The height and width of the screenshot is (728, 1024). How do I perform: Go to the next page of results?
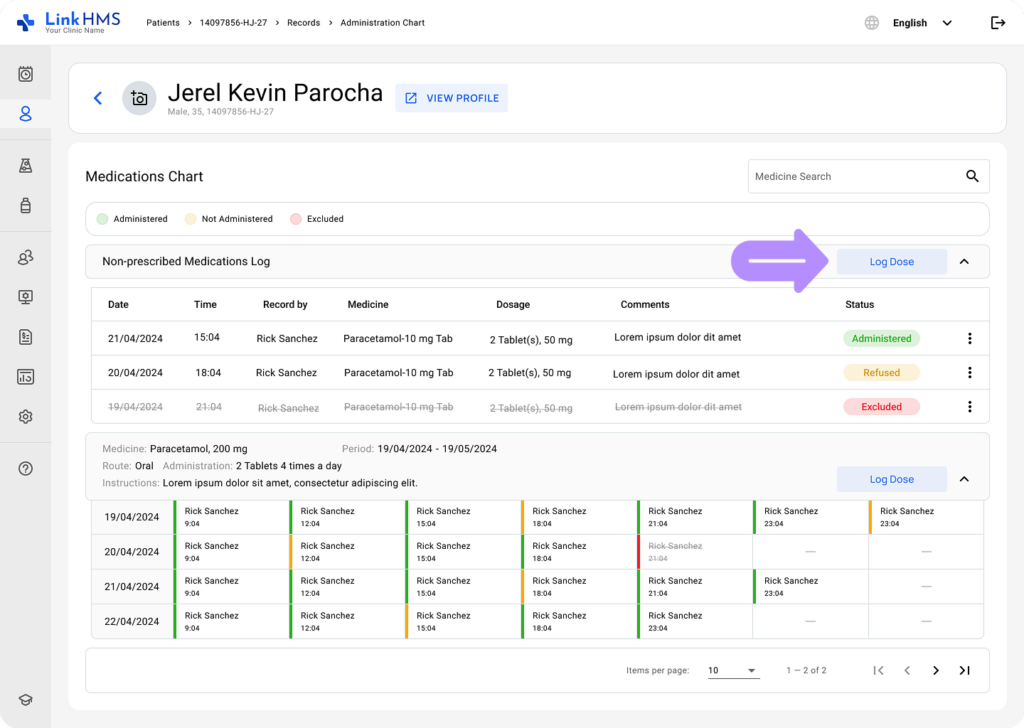[936, 670]
